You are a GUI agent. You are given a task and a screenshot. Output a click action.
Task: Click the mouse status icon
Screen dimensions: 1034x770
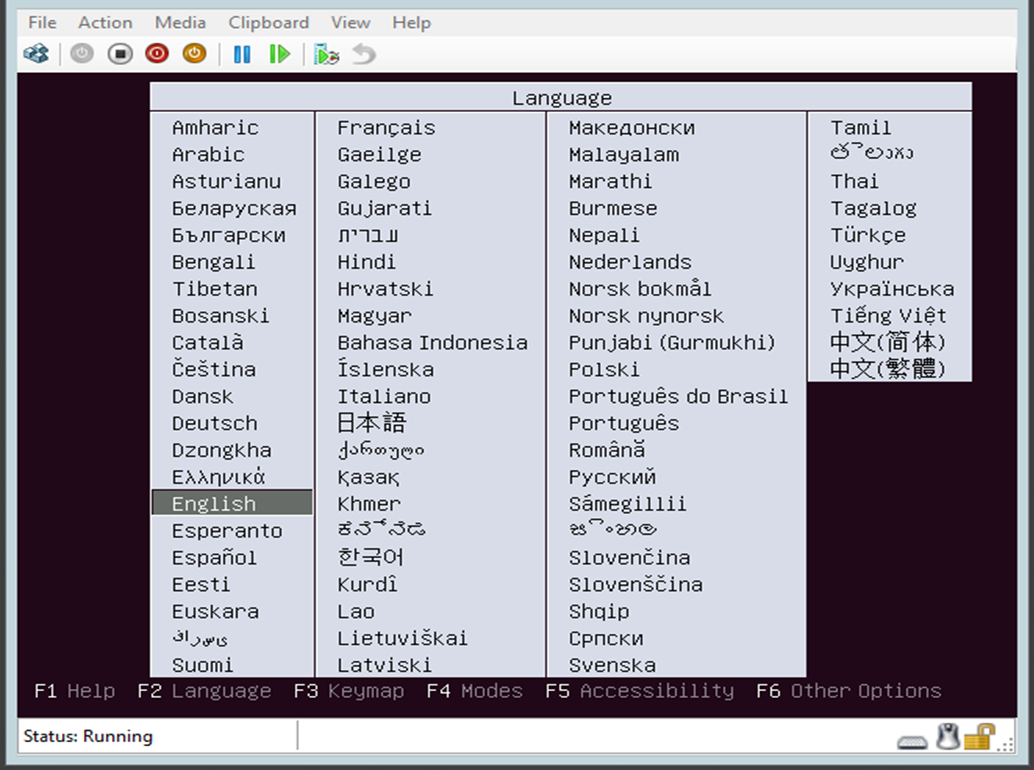(x=948, y=736)
